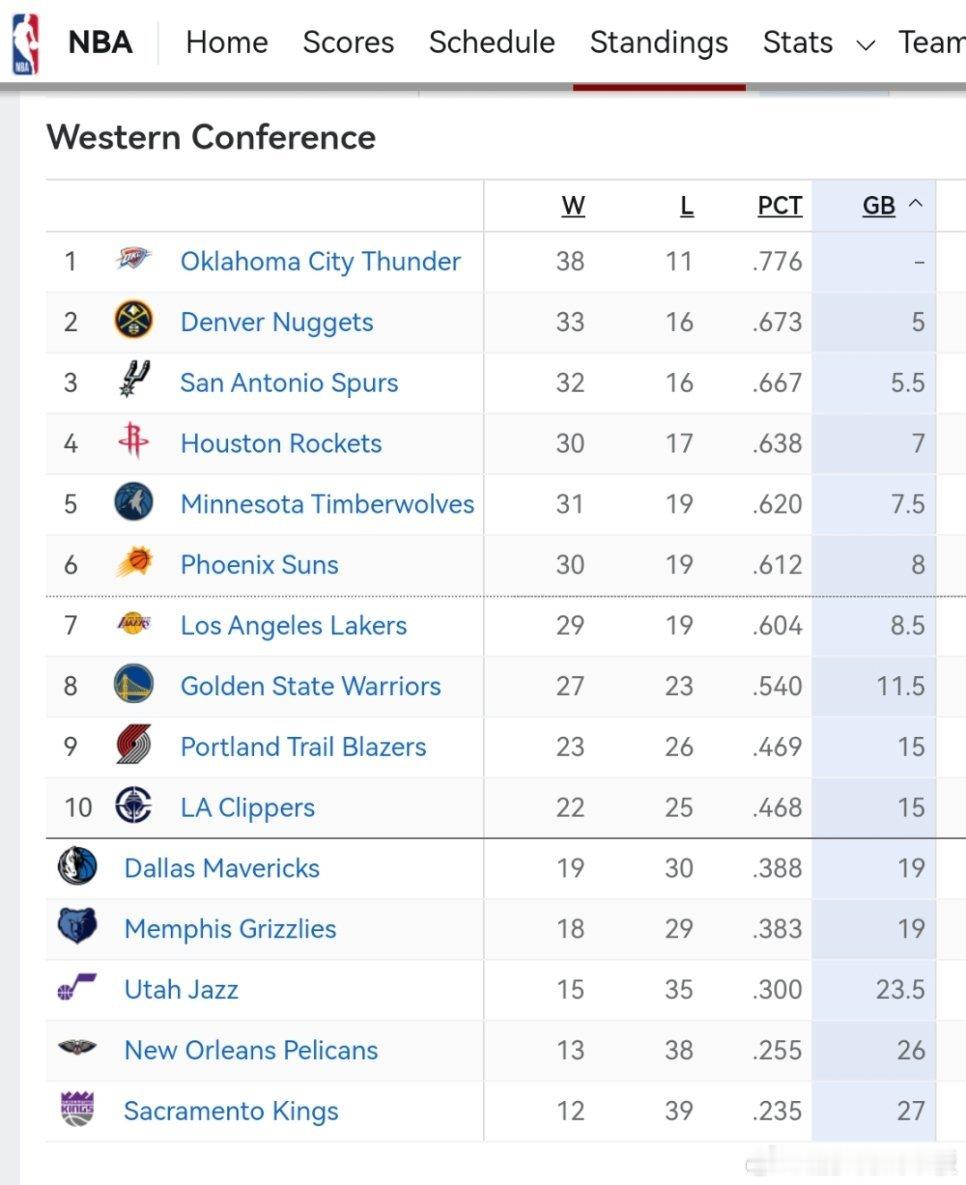
Task: Open the Los Angeles Lakers team link
Action: pos(293,626)
